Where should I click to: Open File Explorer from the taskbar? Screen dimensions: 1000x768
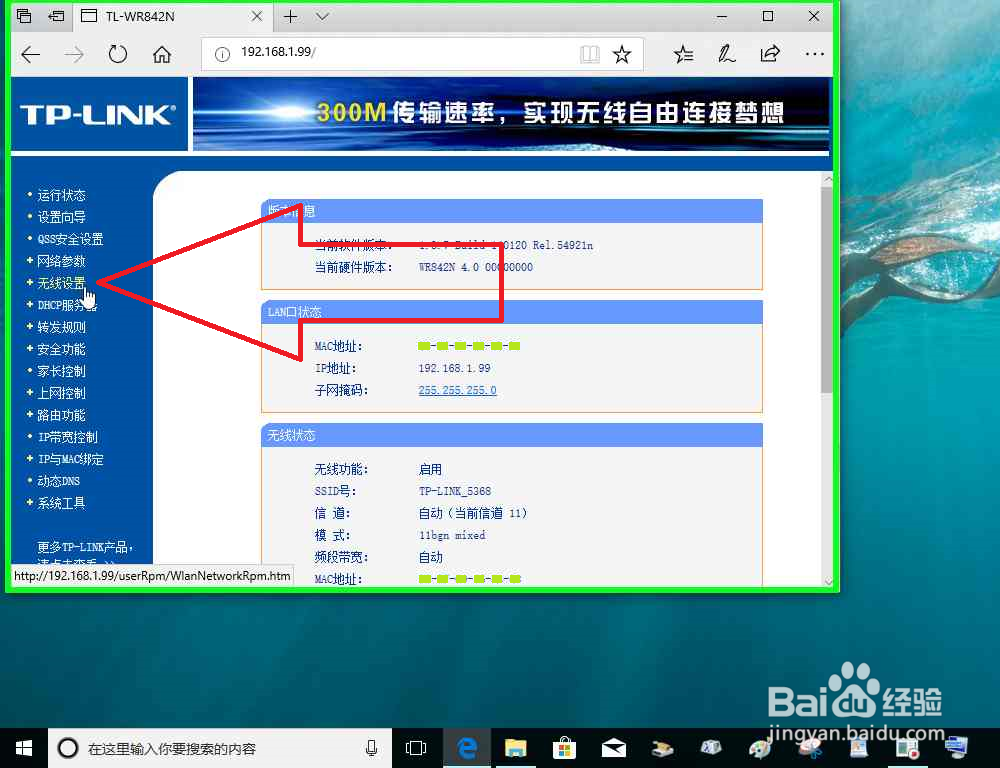tap(515, 748)
